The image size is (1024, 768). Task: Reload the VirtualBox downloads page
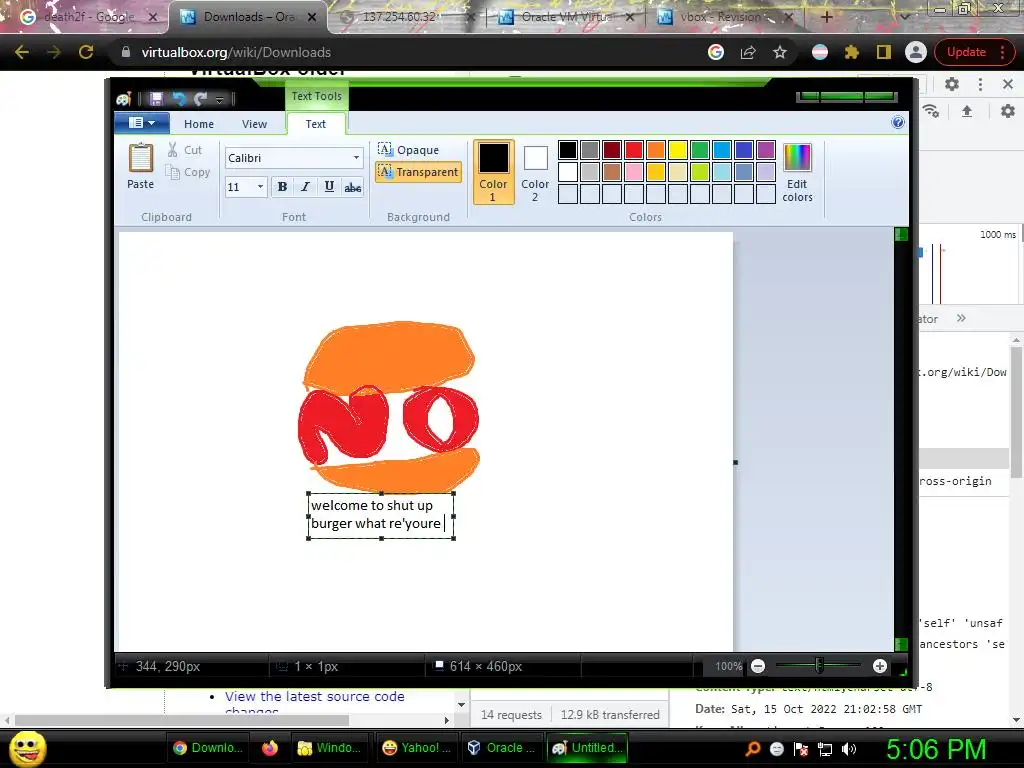86,52
